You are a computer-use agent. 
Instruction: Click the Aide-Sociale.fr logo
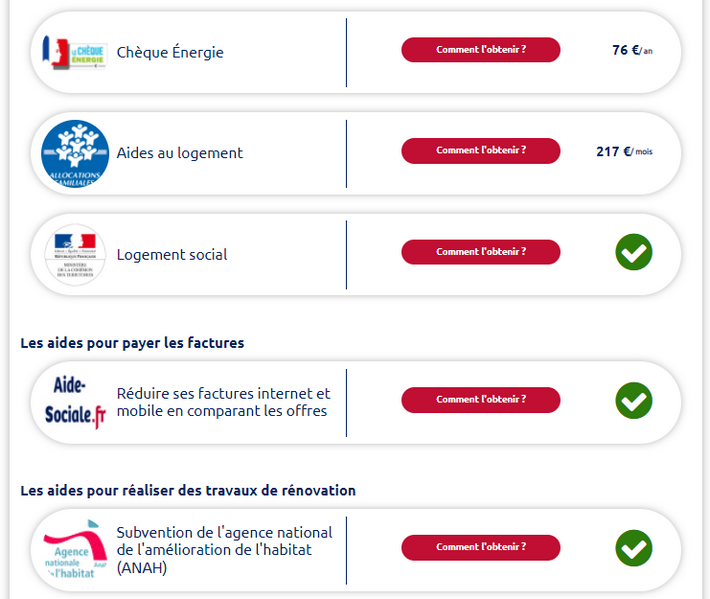click(75, 402)
